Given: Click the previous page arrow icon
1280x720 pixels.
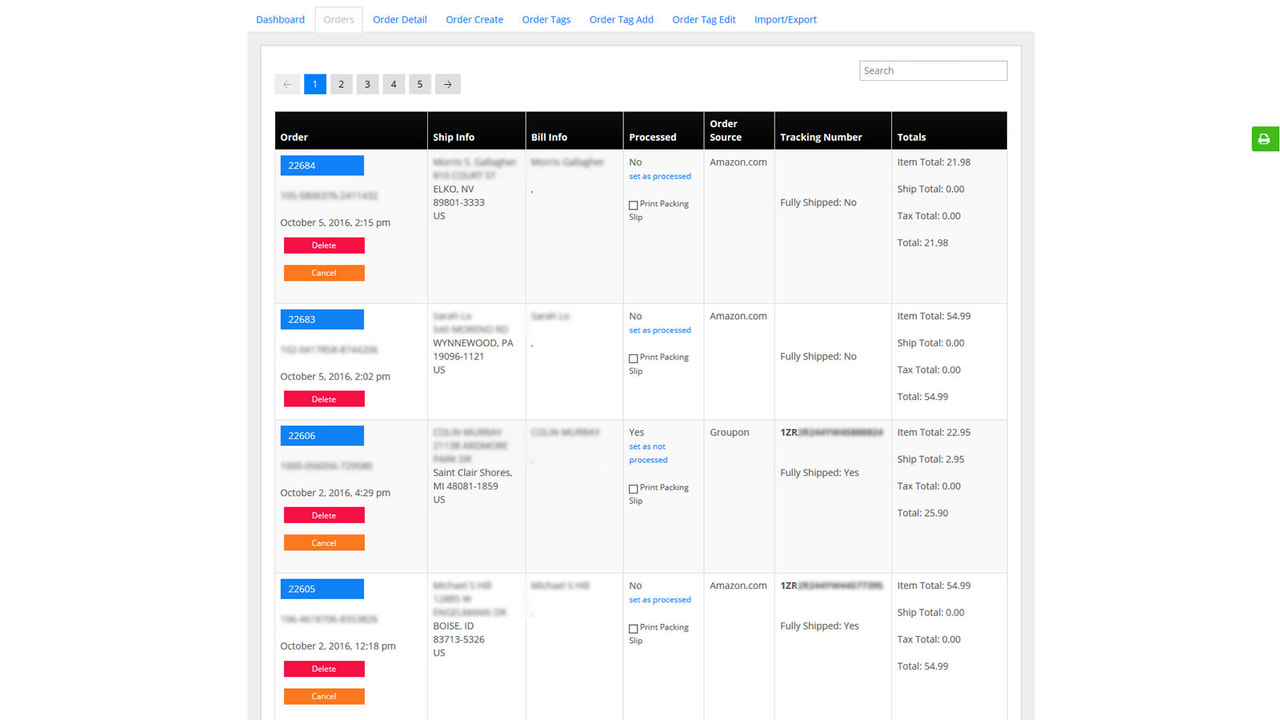Looking at the screenshot, I should (x=287, y=84).
